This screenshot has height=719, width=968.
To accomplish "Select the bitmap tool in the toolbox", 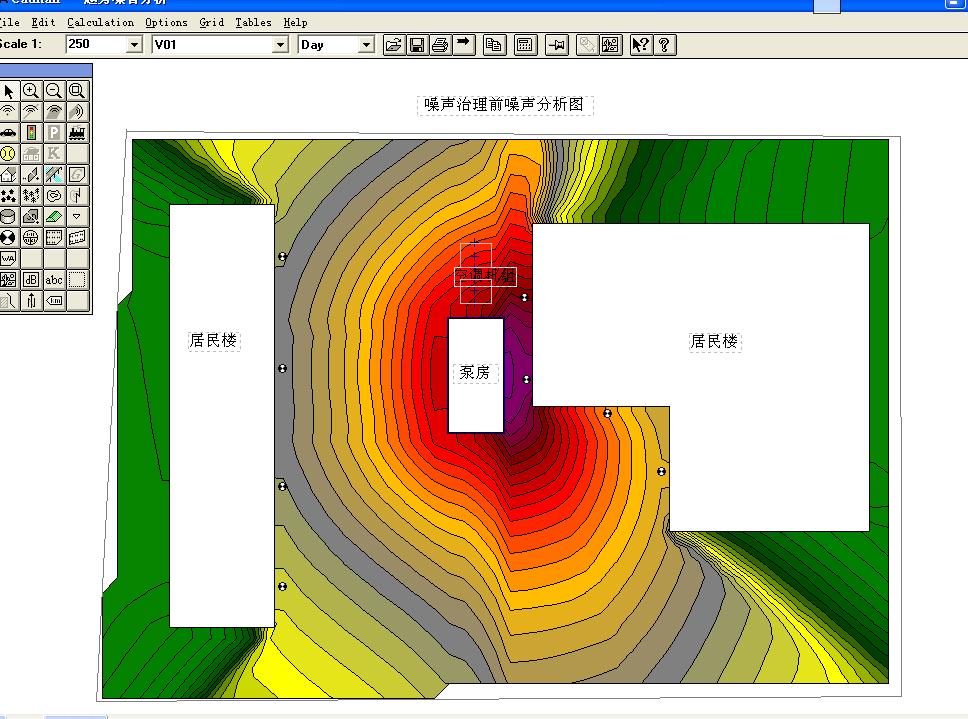I will pos(9,280).
